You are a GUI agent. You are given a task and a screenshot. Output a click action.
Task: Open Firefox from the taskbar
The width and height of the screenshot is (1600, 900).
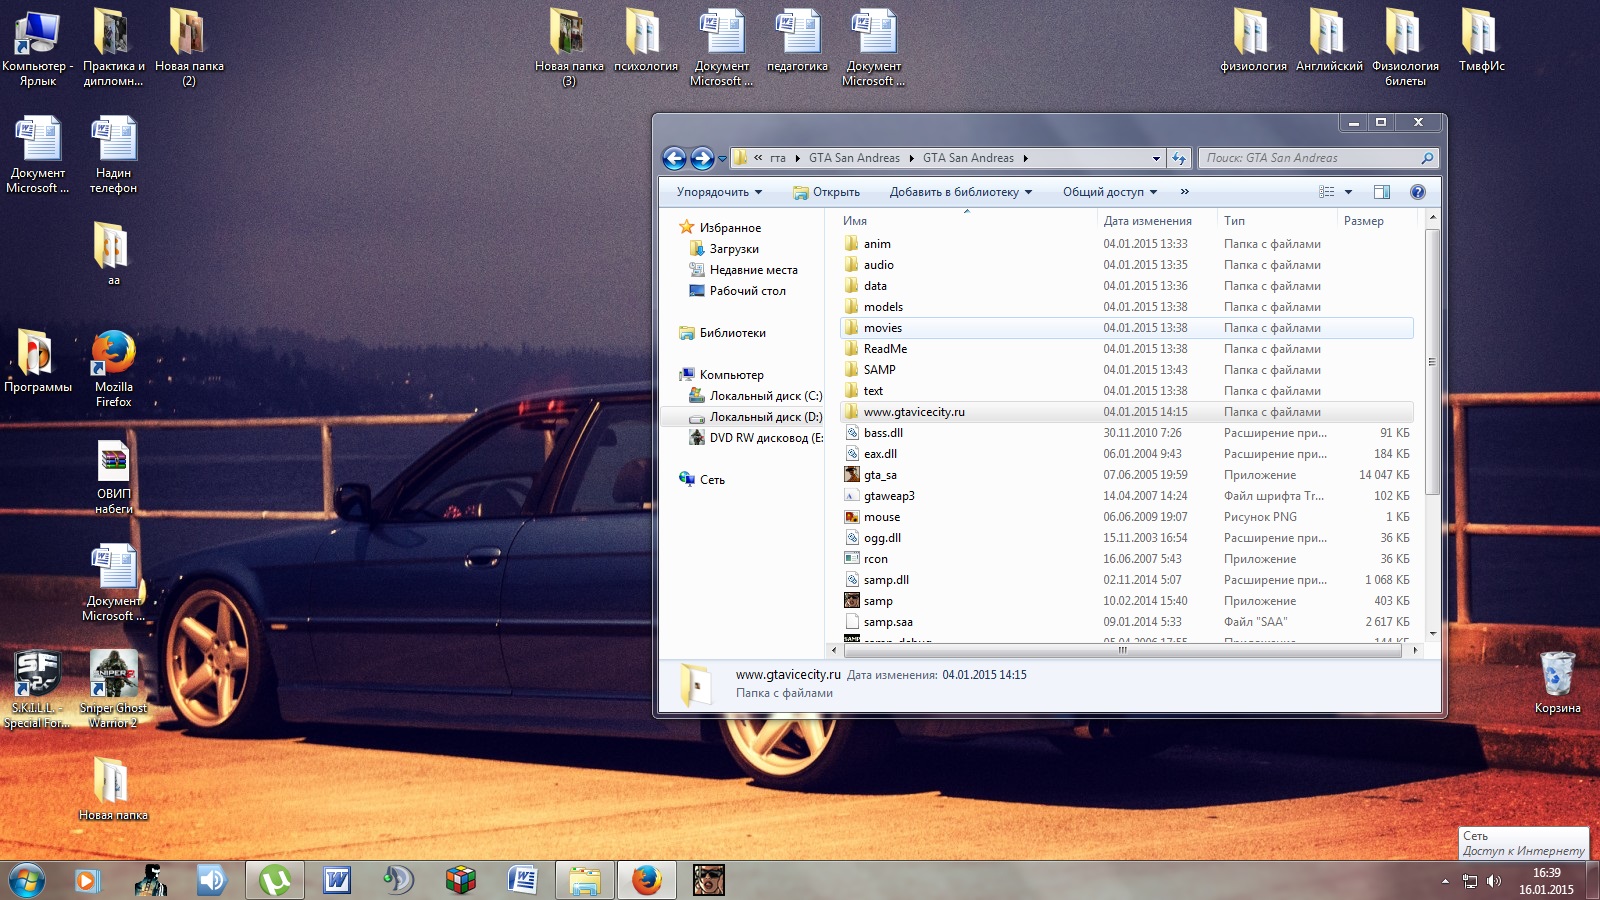(x=647, y=880)
